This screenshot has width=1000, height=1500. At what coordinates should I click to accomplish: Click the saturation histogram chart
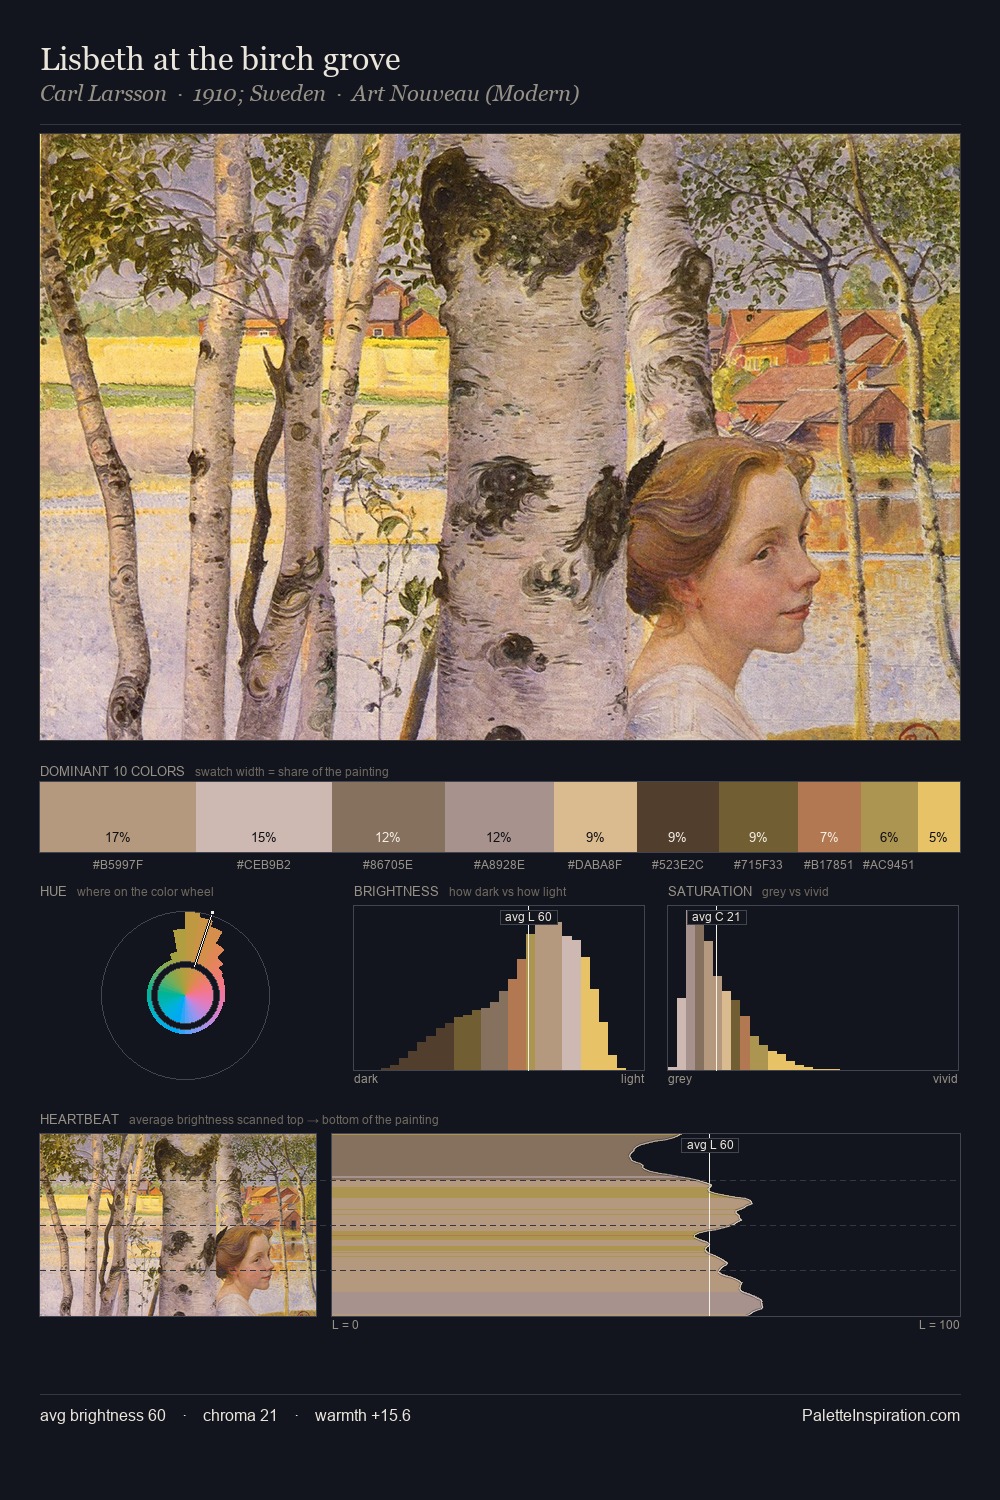(x=813, y=988)
